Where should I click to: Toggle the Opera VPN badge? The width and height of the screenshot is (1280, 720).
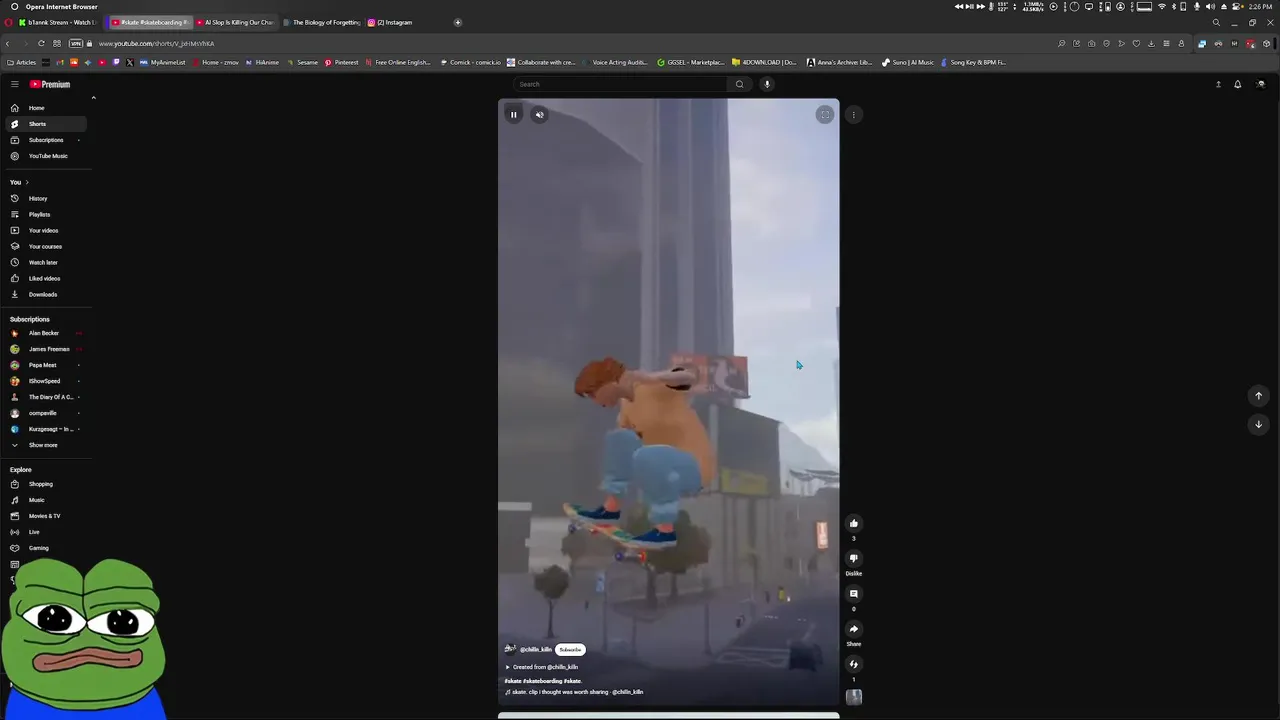coord(76,43)
